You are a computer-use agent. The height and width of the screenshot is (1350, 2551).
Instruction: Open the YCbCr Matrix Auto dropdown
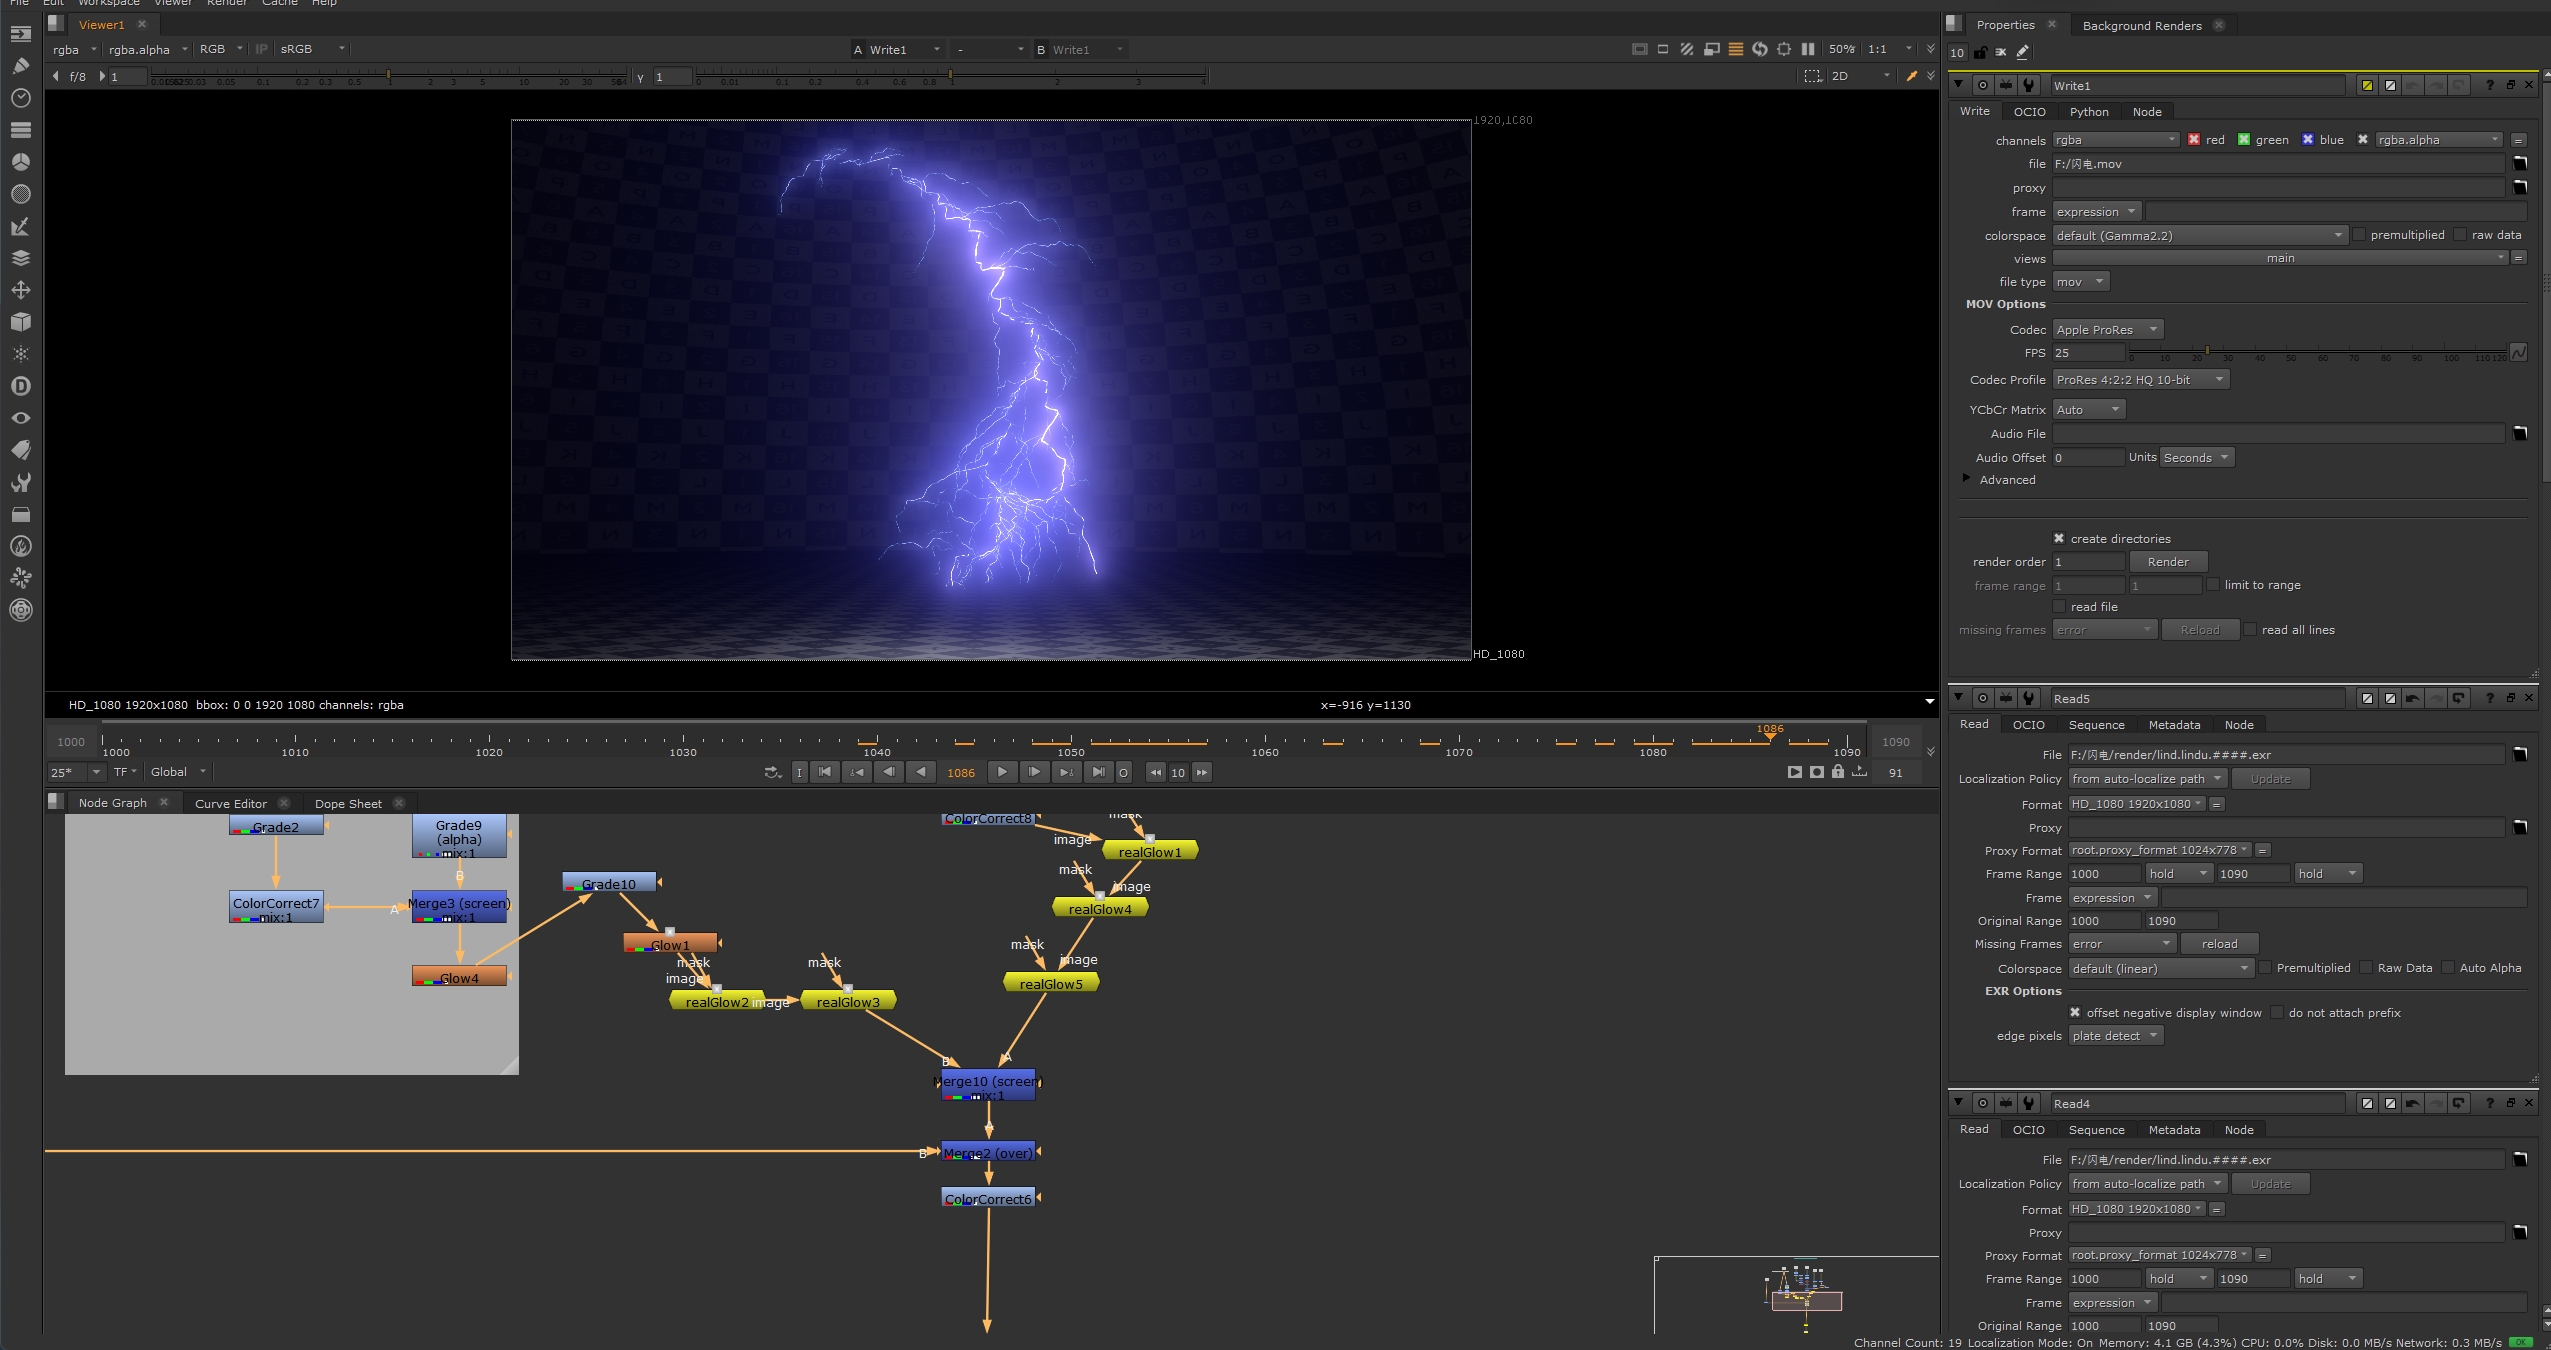tap(2088, 410)
